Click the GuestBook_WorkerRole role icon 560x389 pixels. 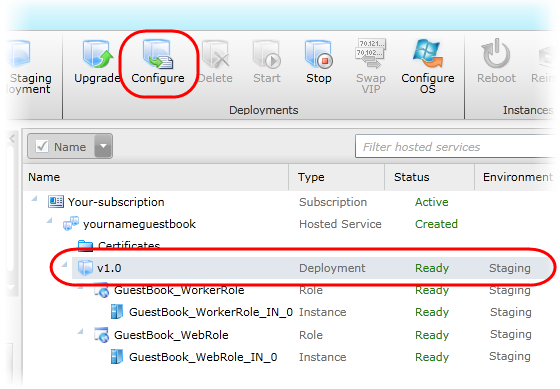click(x=101, y=290)
